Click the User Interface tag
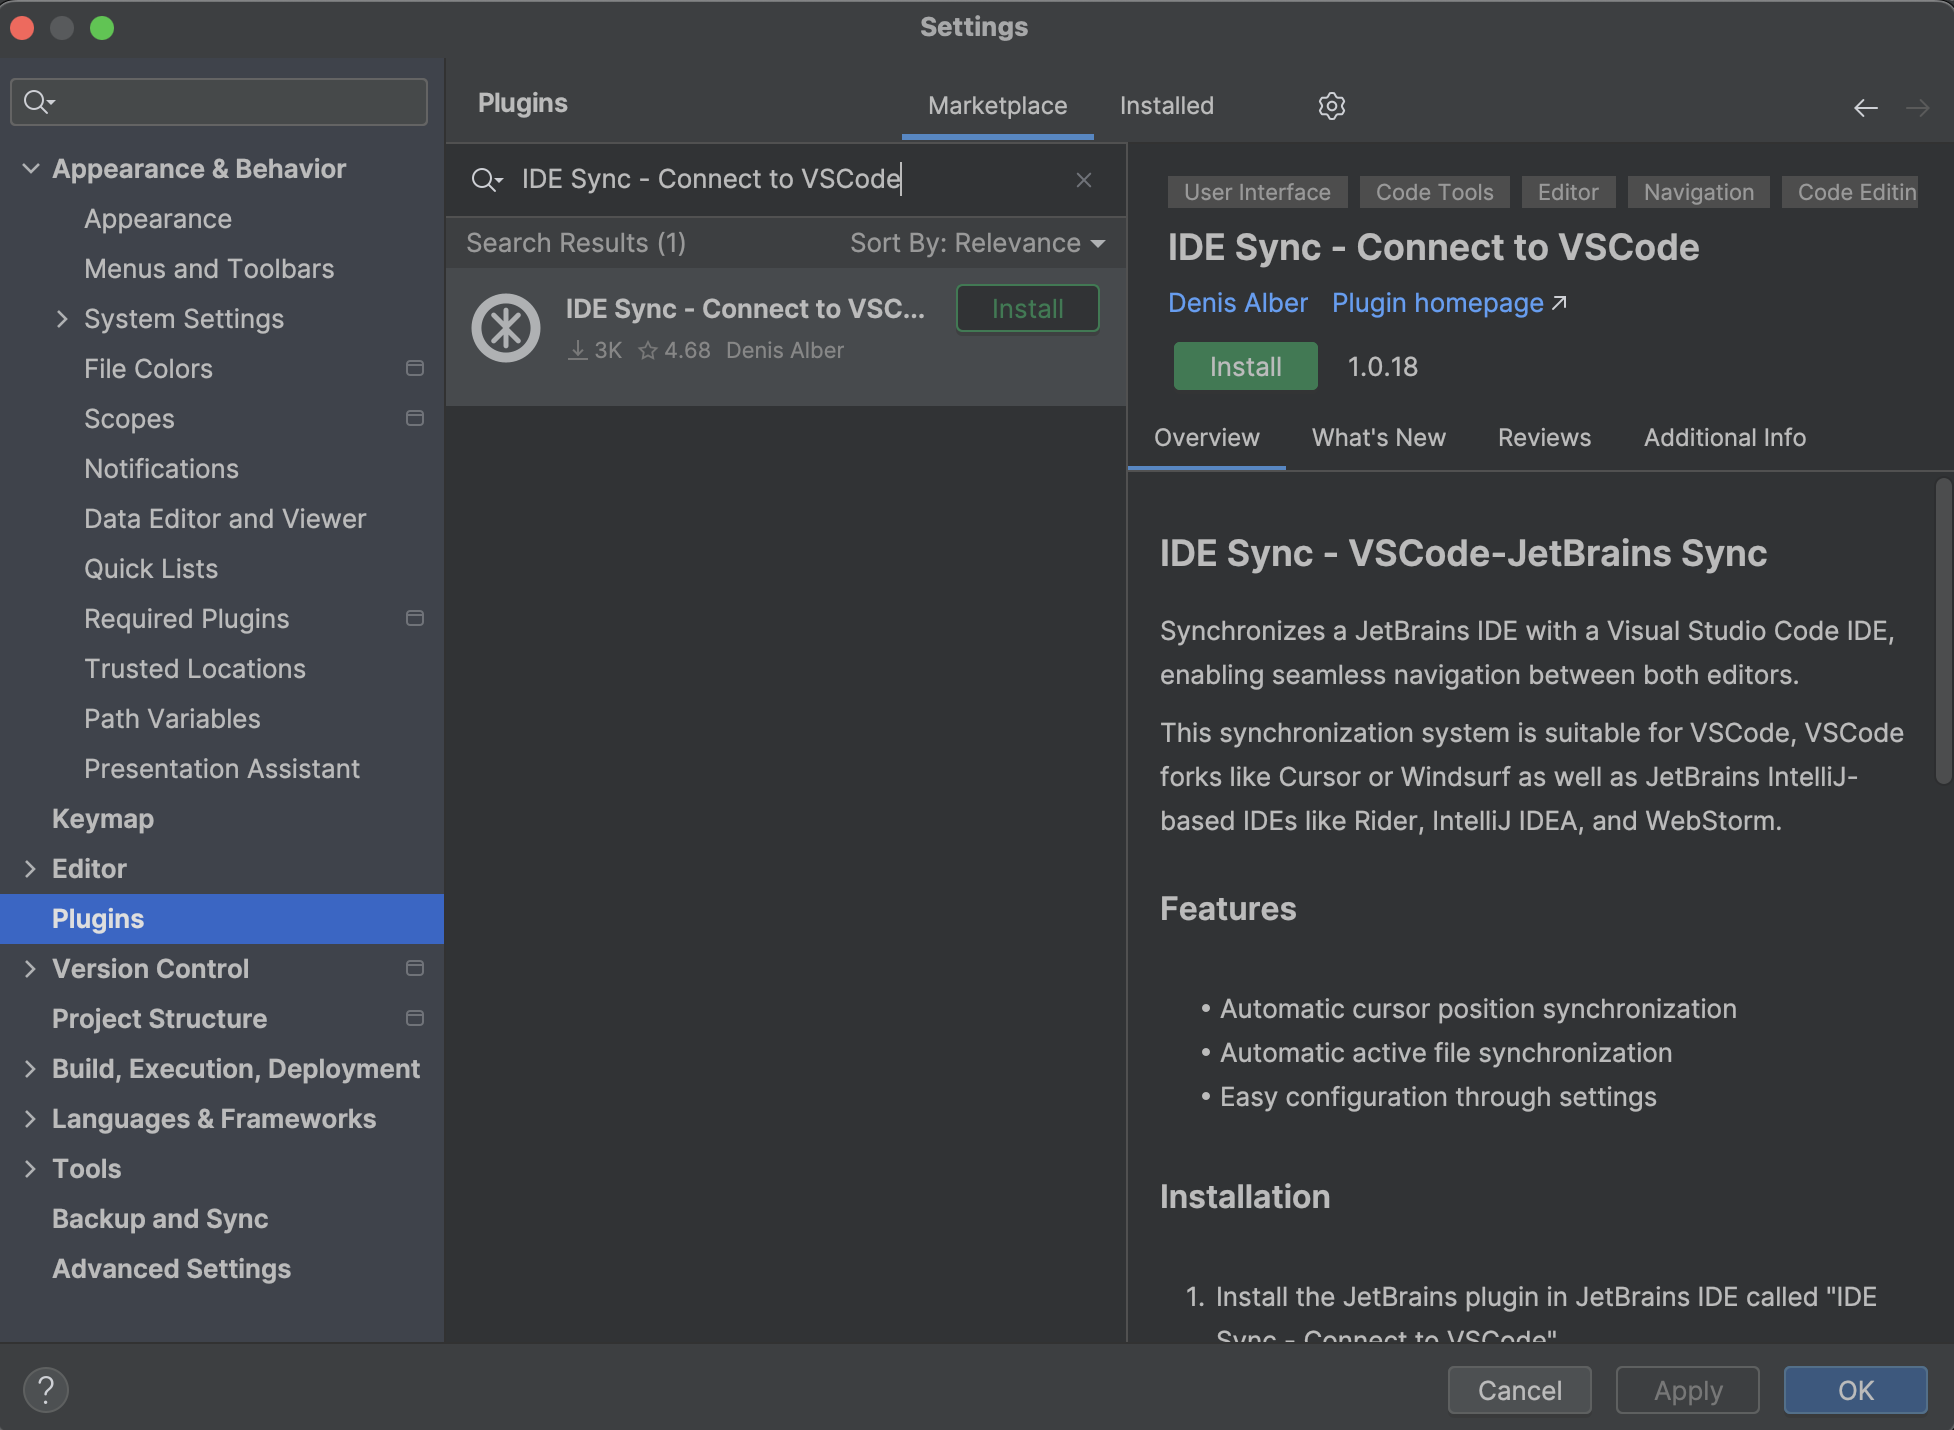 (x=1257, y=192)
